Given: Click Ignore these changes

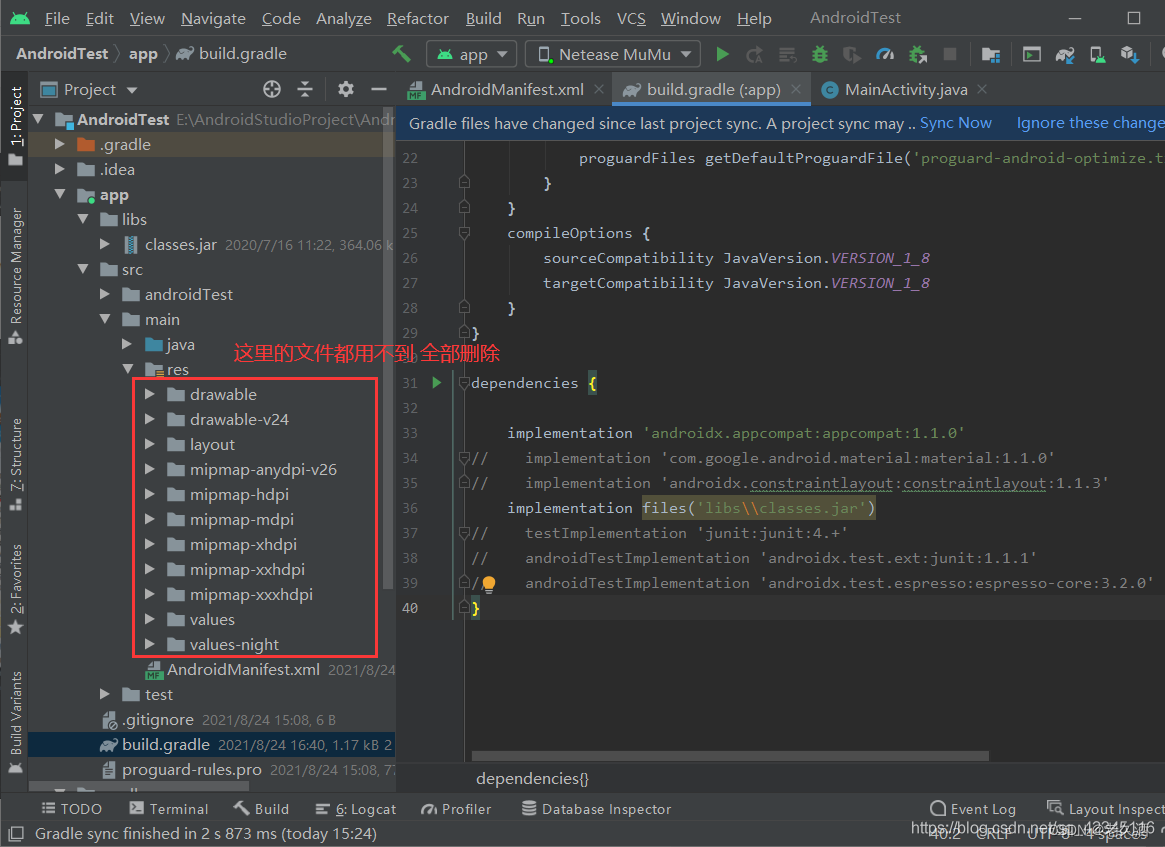Looking at the screenshot, I should pyautogui.click(x=1089, y=122).
